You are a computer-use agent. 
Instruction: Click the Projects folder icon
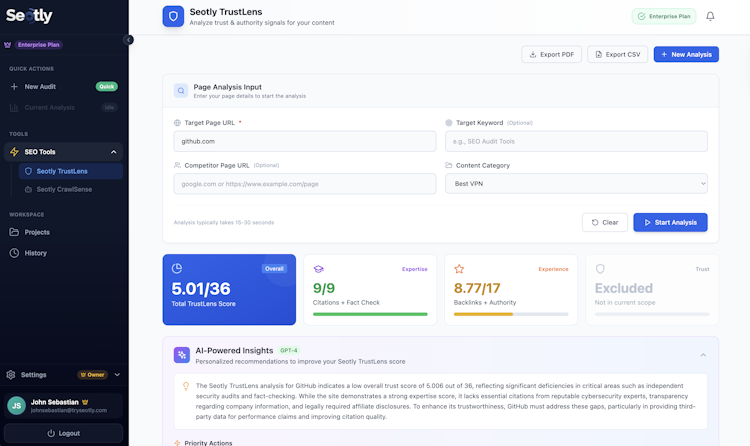point(14,232)
